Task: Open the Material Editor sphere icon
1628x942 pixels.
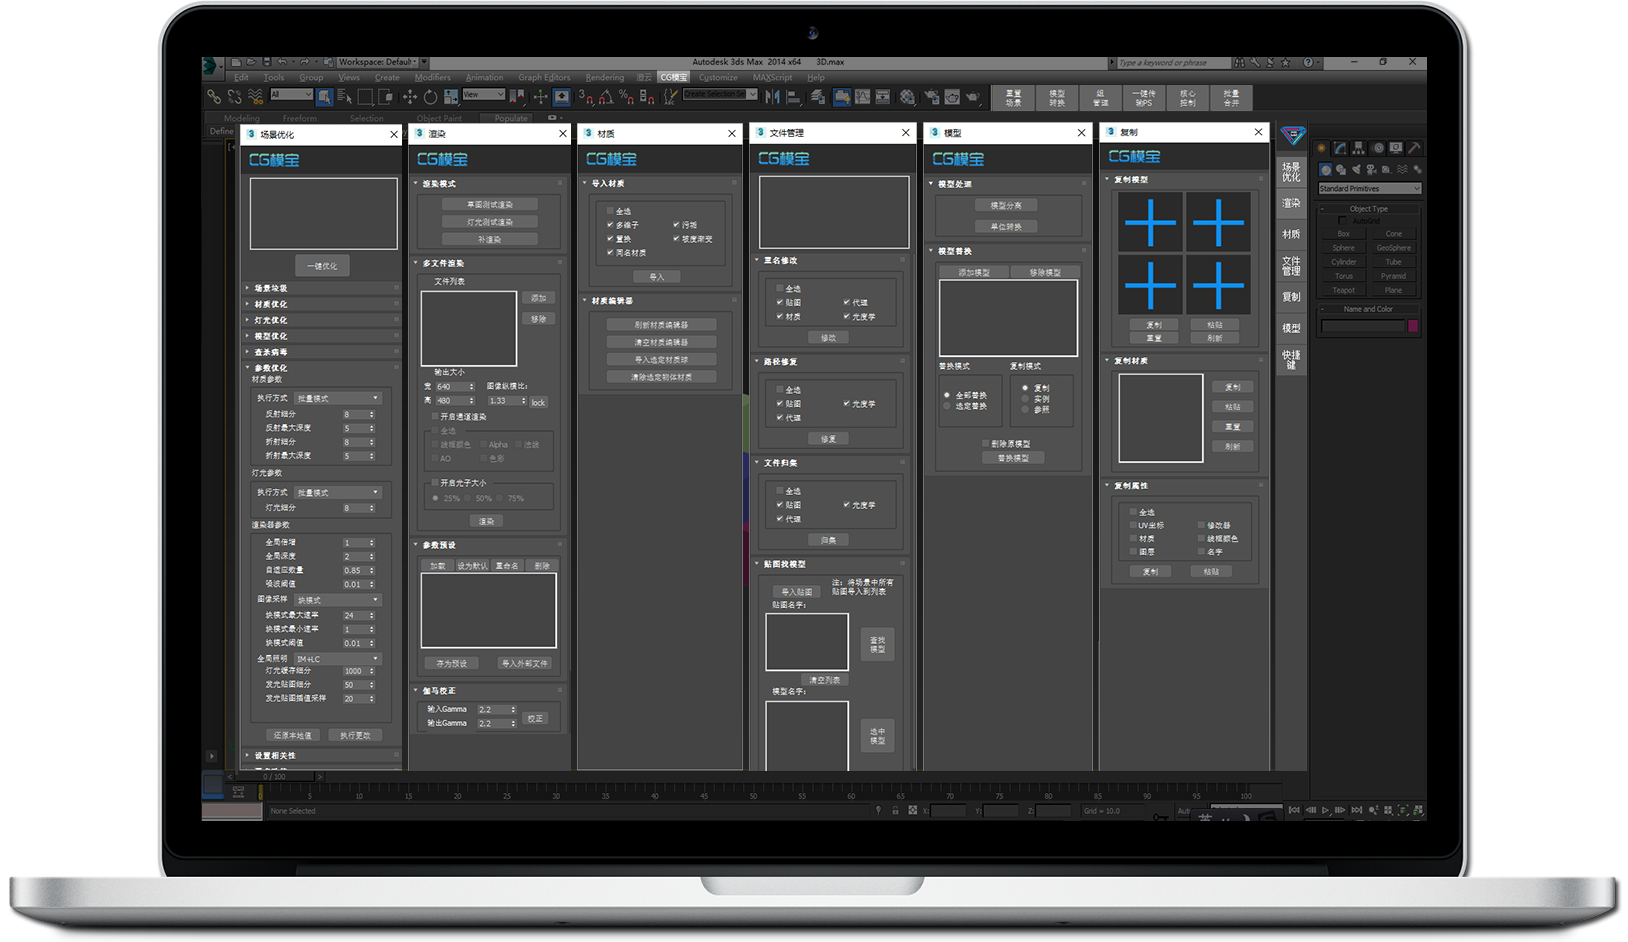Action: [x=907, y=97]
